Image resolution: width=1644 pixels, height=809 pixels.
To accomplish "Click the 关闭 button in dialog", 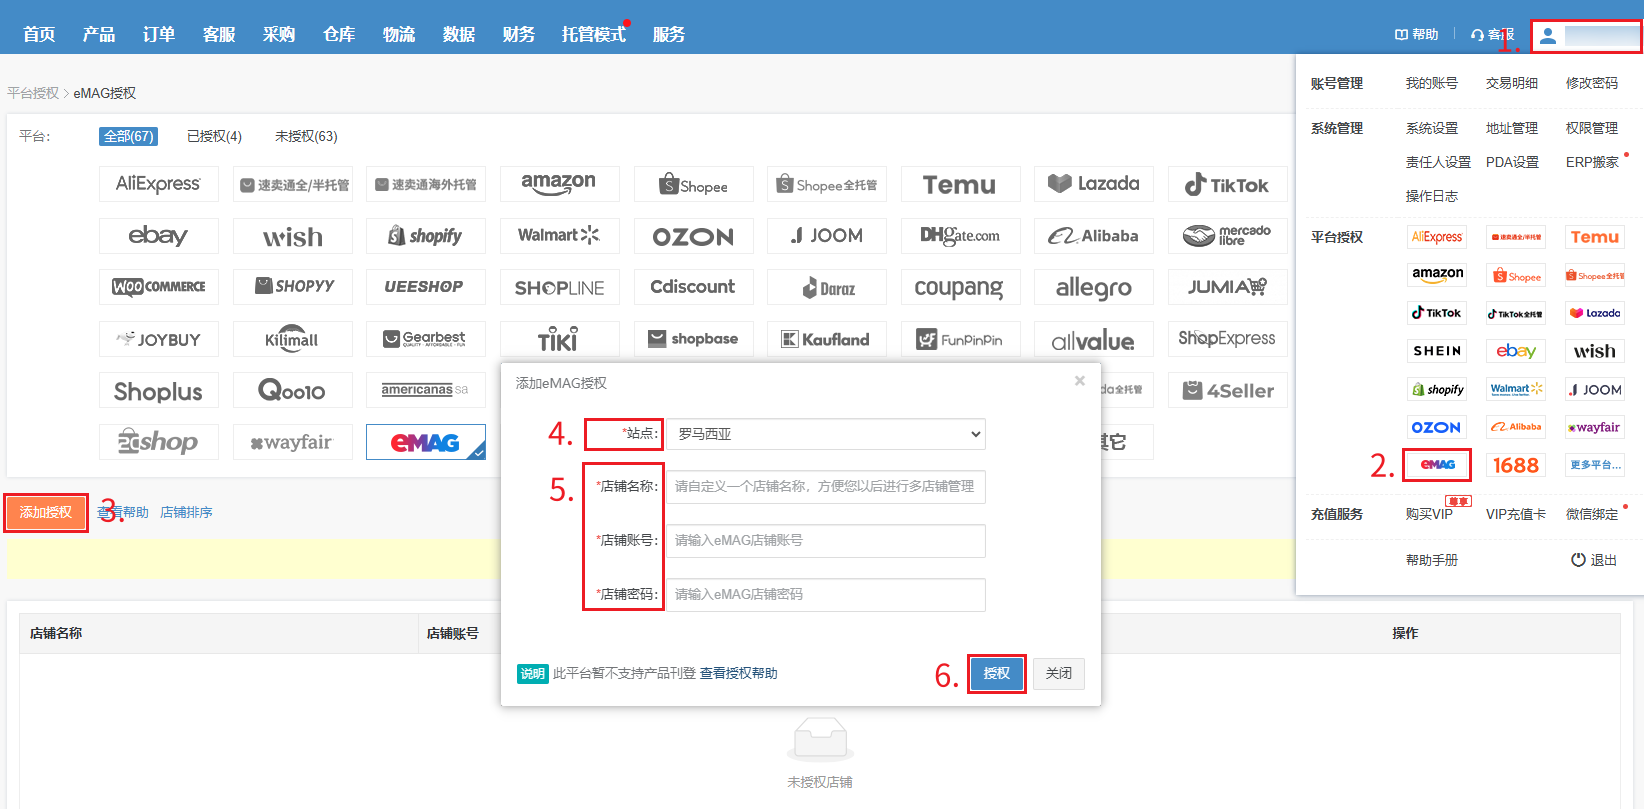I will pos(1059,673).
